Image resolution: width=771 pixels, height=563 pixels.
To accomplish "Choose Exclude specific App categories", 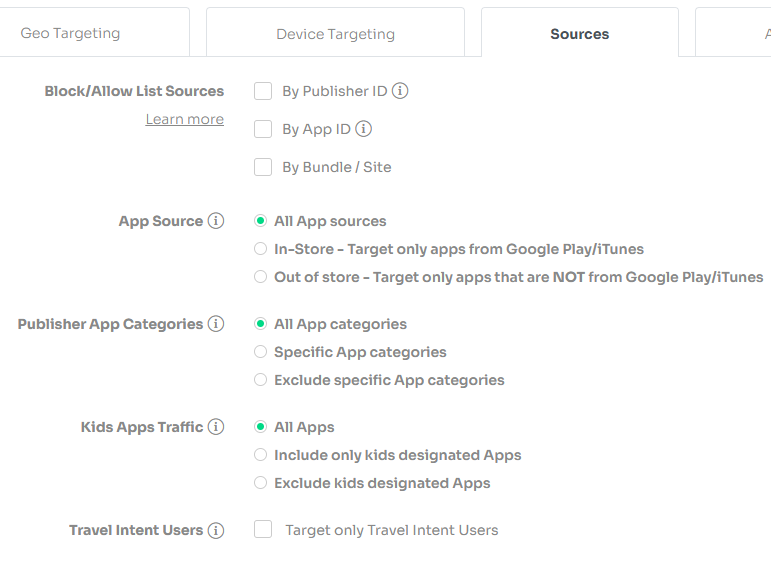I will pos(261,380).
